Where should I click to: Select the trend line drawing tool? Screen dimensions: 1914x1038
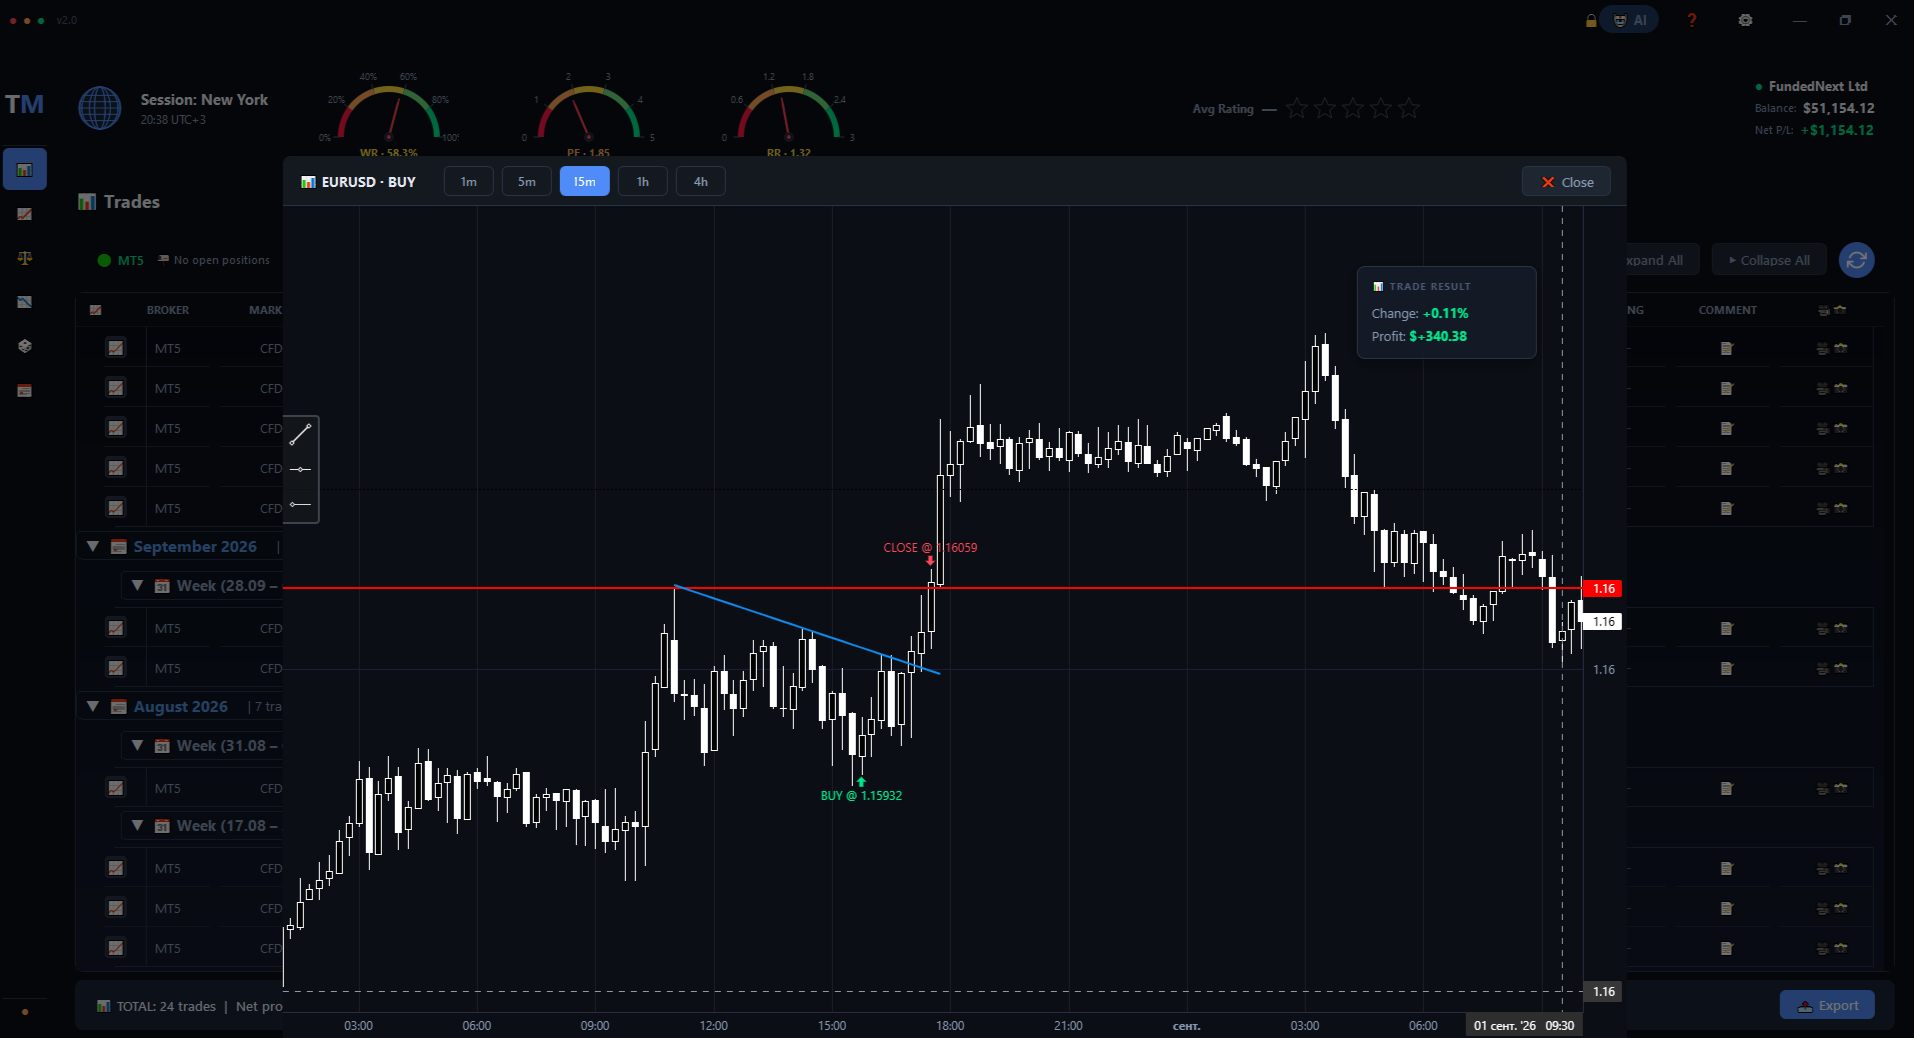tap(301, 434)
